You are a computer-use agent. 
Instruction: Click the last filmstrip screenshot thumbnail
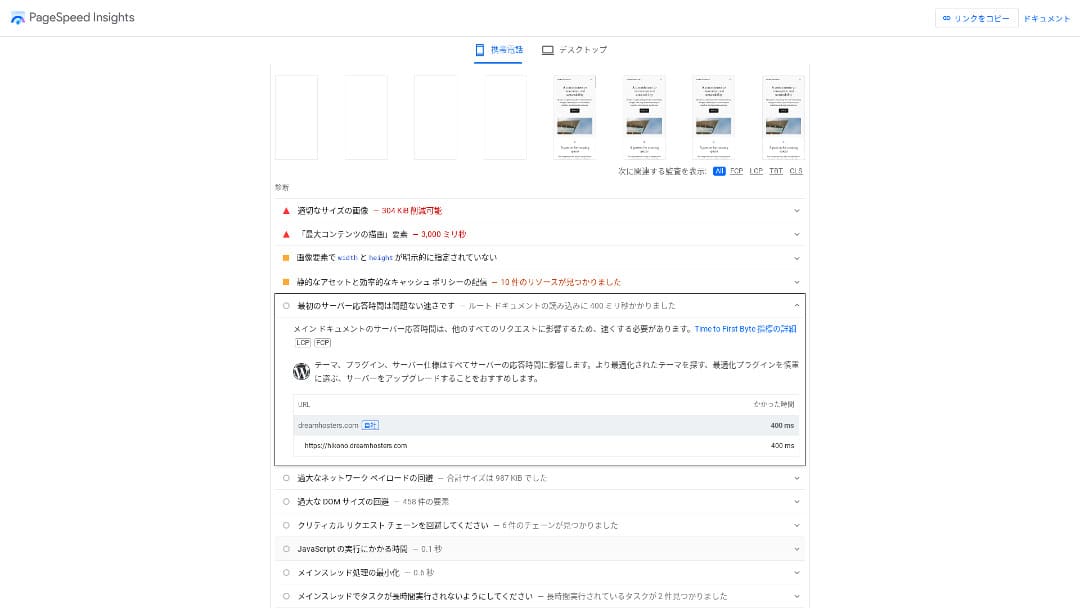(784, 117)
